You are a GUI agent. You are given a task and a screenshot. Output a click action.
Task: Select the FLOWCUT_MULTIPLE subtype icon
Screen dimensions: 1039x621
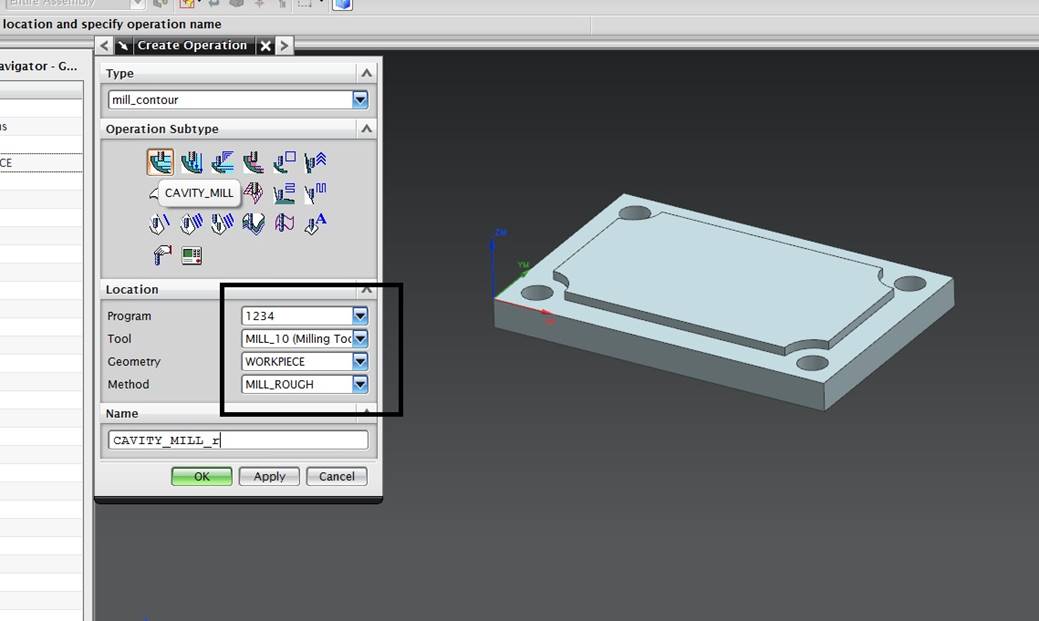(191, 223)
